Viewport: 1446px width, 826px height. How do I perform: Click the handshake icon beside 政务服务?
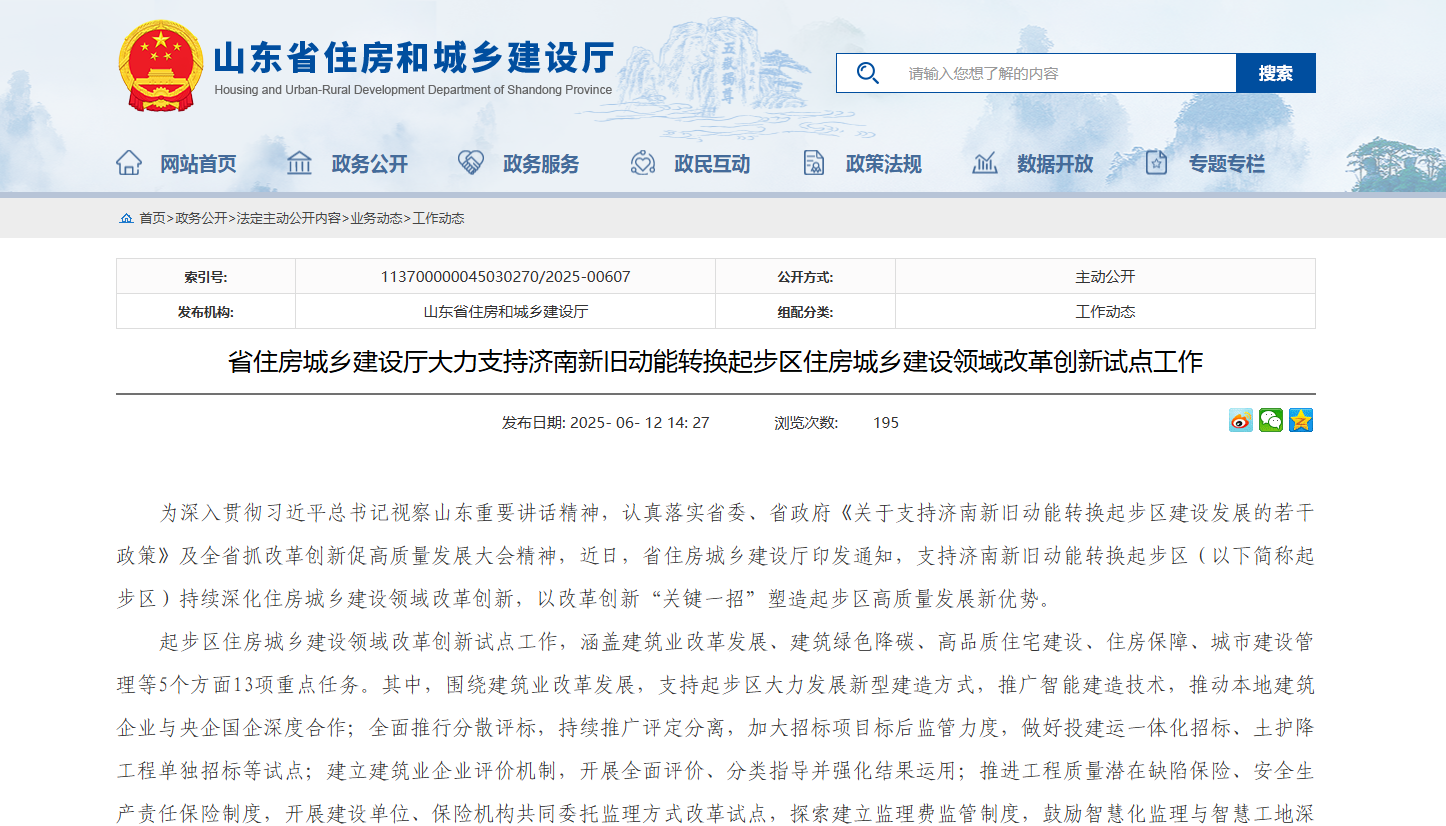click(470, 163)
